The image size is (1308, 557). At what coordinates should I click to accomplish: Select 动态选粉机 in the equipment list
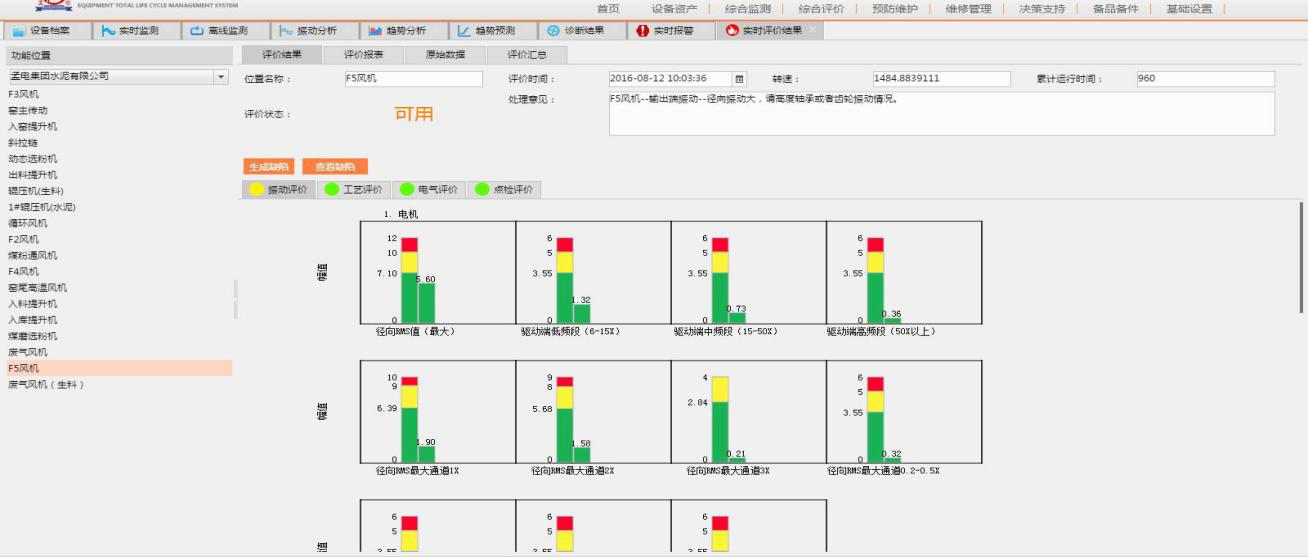[x=33, y=158]
